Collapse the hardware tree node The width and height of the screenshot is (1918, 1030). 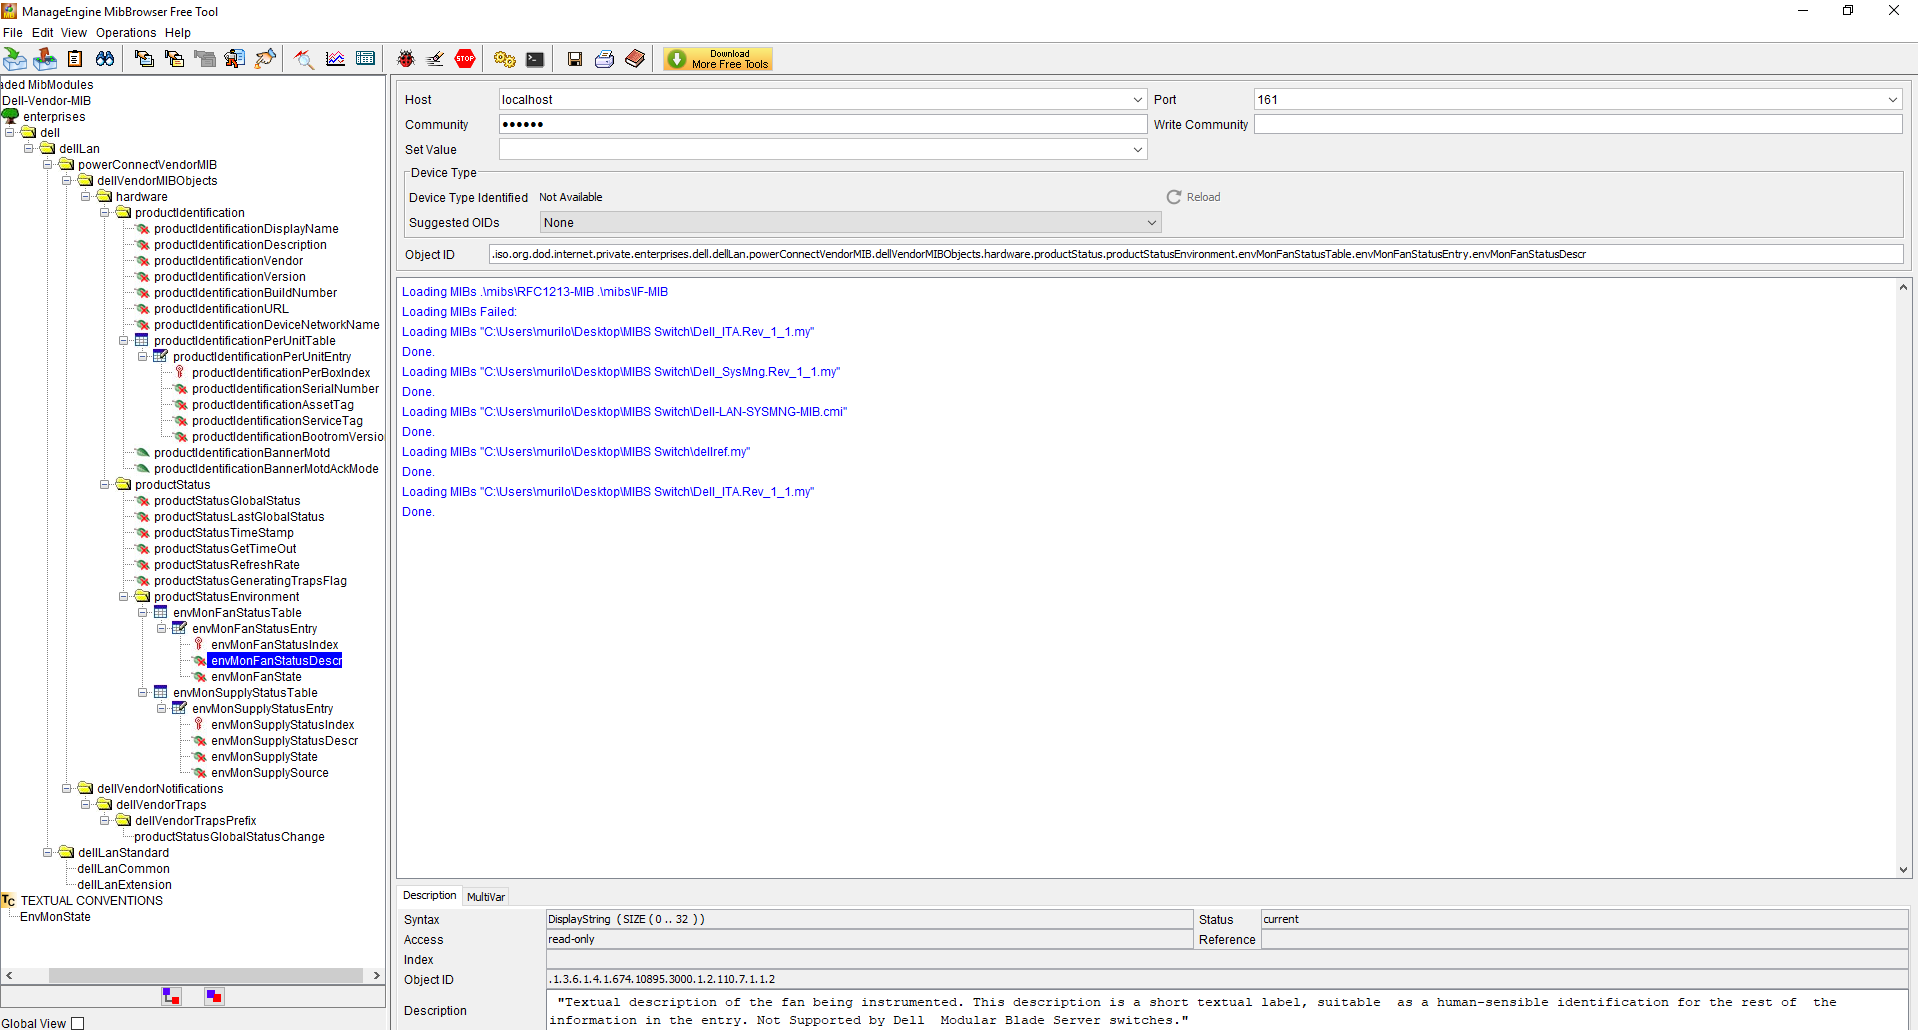pos(86,196)
